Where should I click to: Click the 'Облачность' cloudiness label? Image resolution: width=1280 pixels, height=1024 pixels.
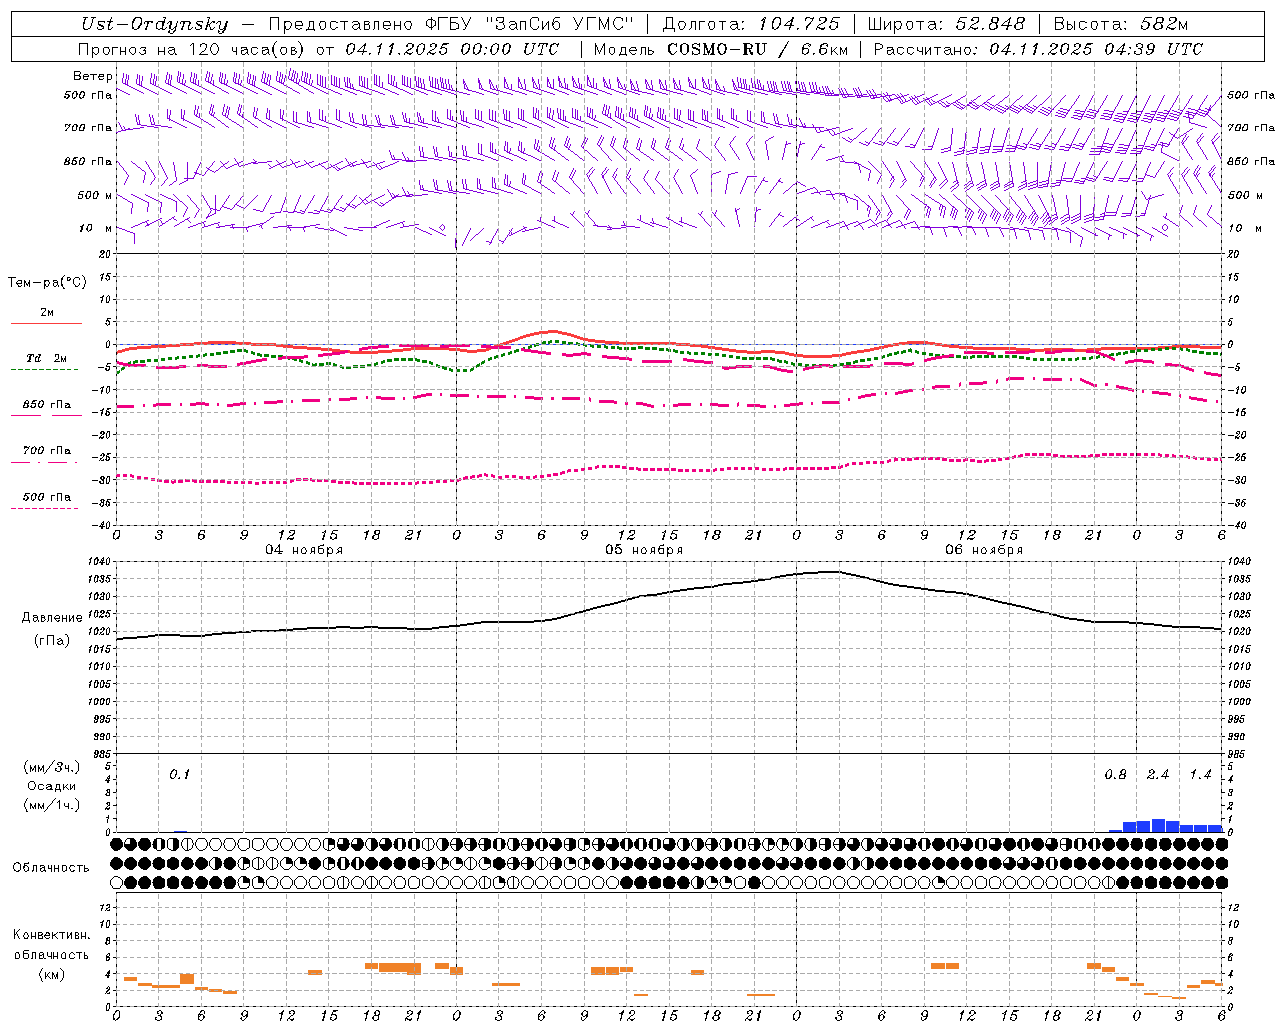[51, 868]
